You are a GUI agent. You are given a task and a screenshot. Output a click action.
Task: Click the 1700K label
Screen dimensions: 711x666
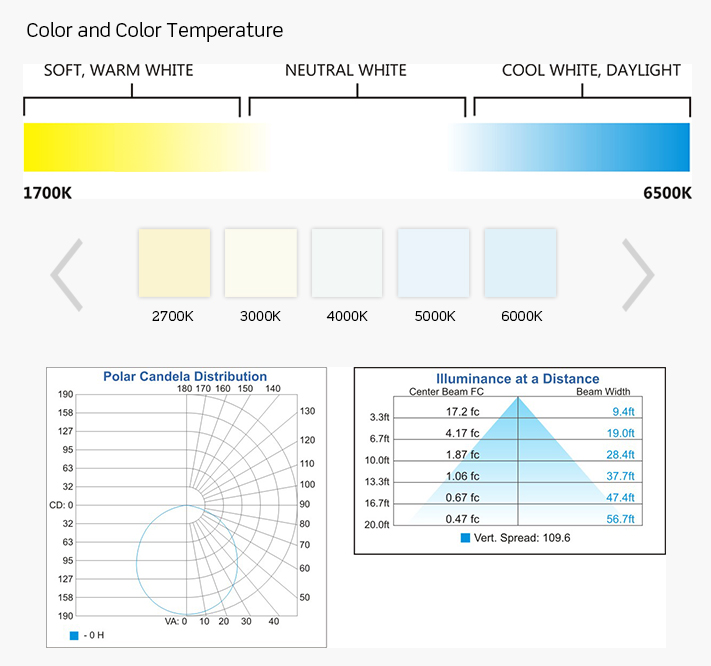[x=47, y=193]
